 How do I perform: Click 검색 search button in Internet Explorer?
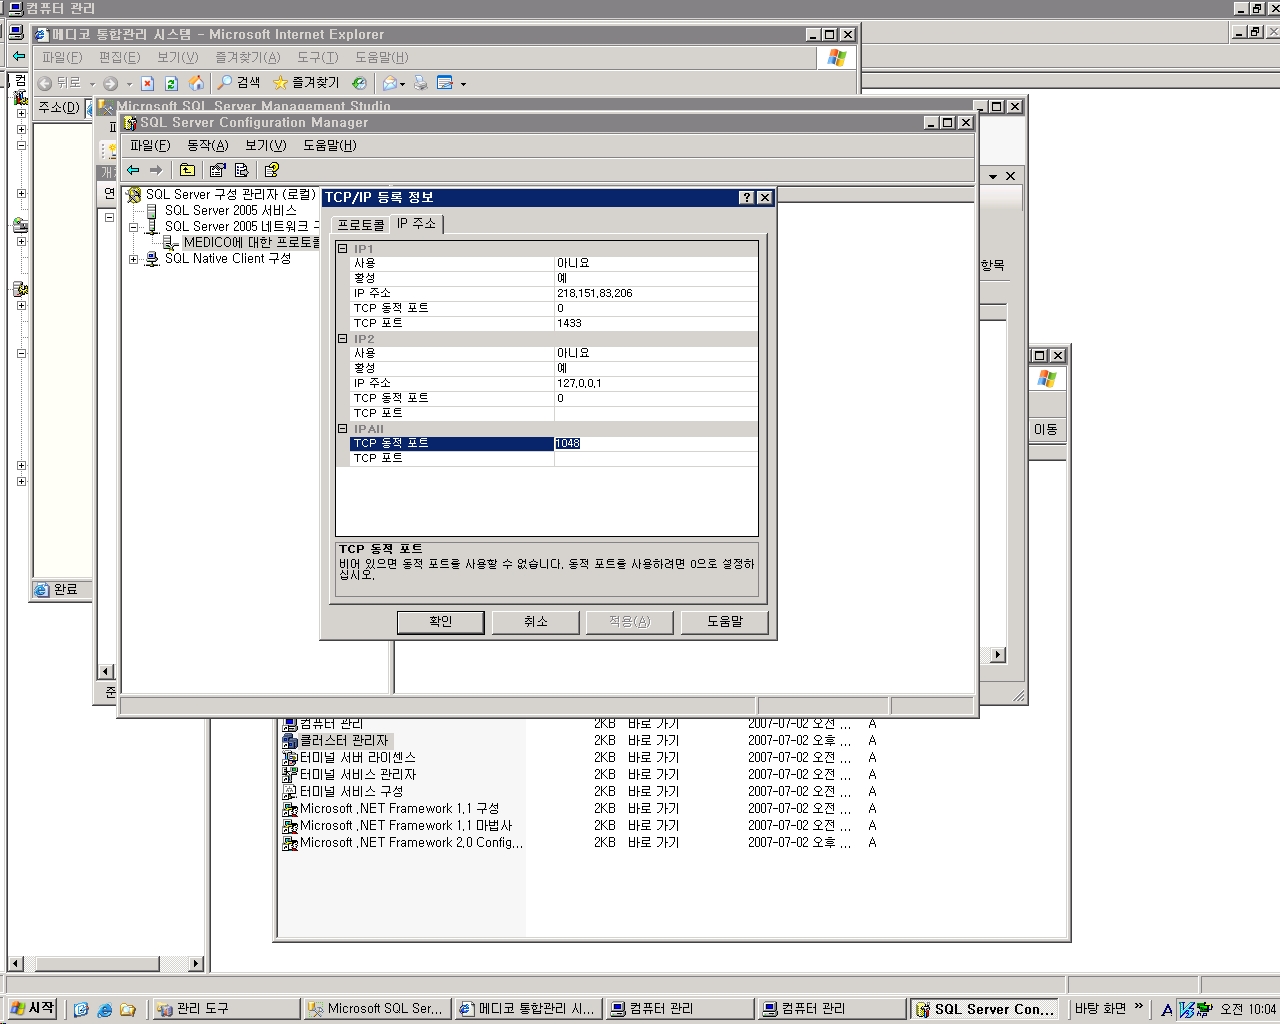click(x=239, y=83)
